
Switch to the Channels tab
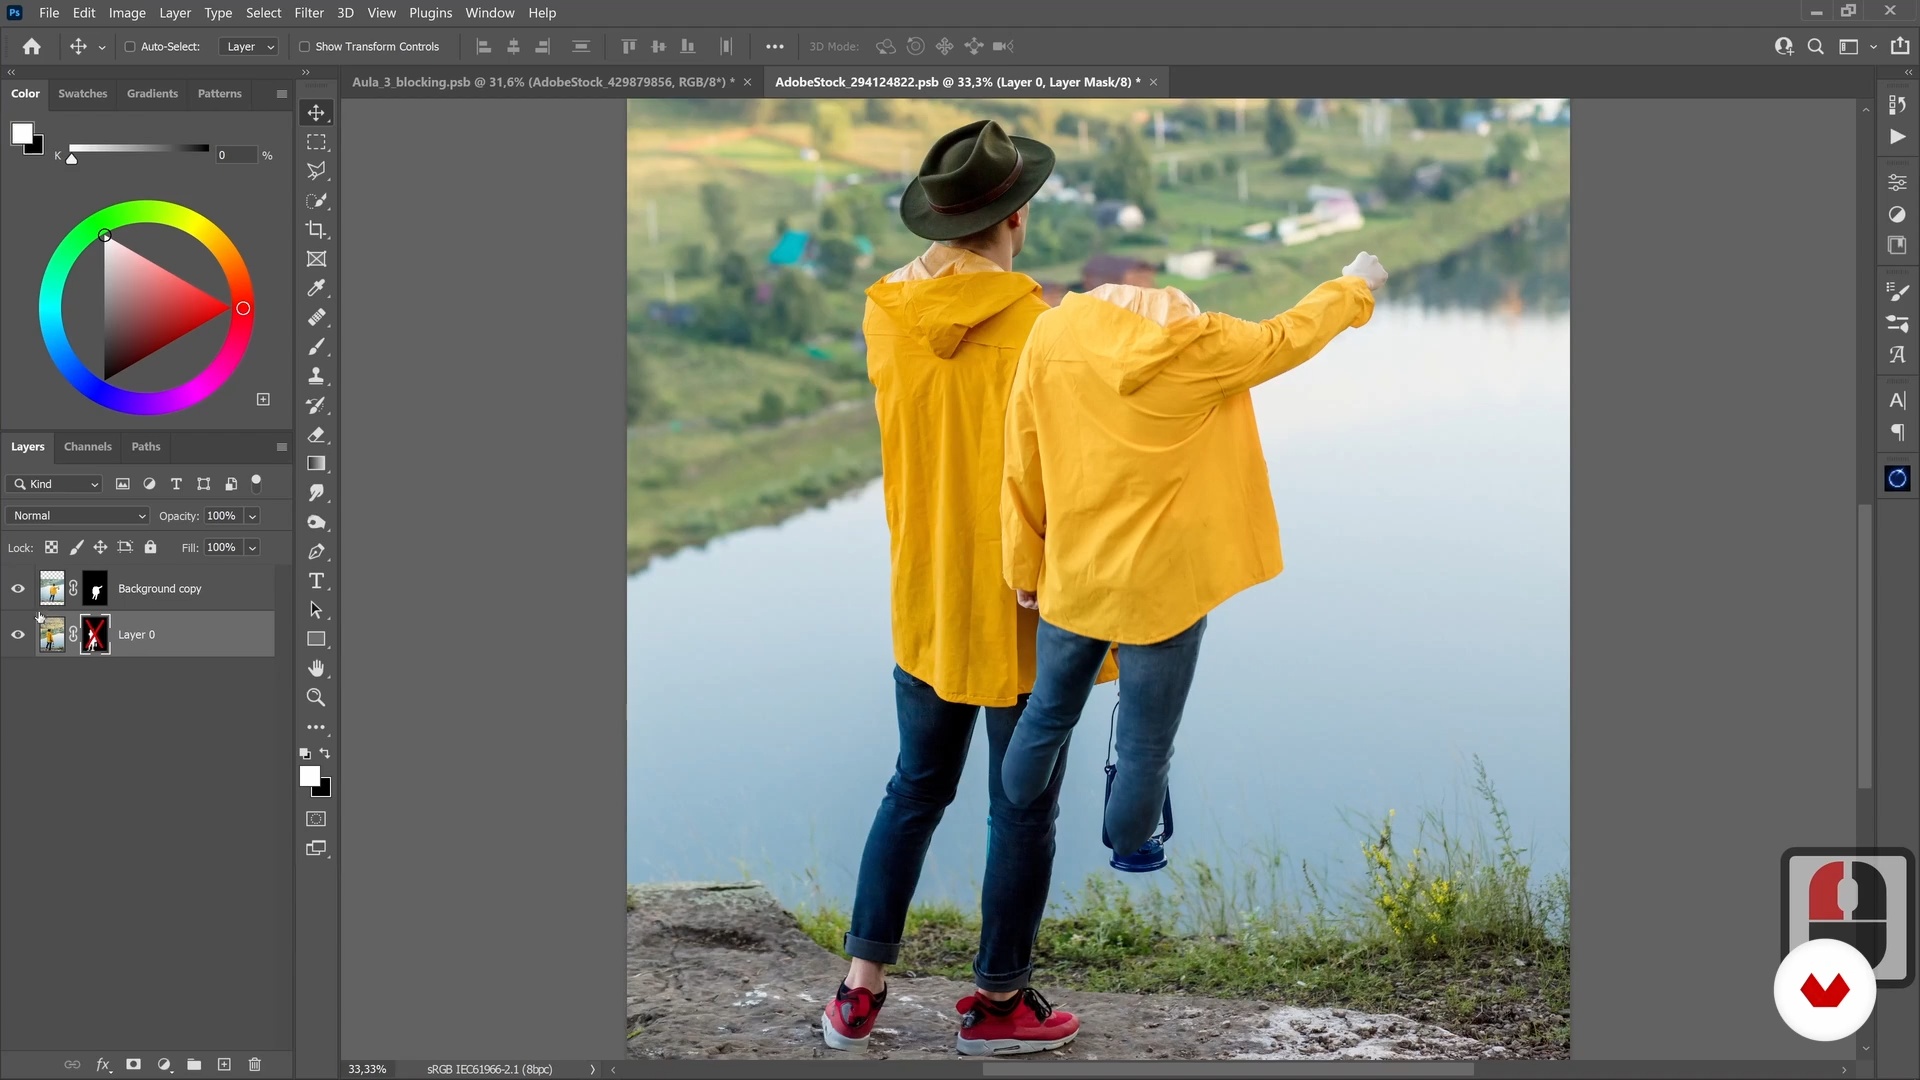(87, 447)
